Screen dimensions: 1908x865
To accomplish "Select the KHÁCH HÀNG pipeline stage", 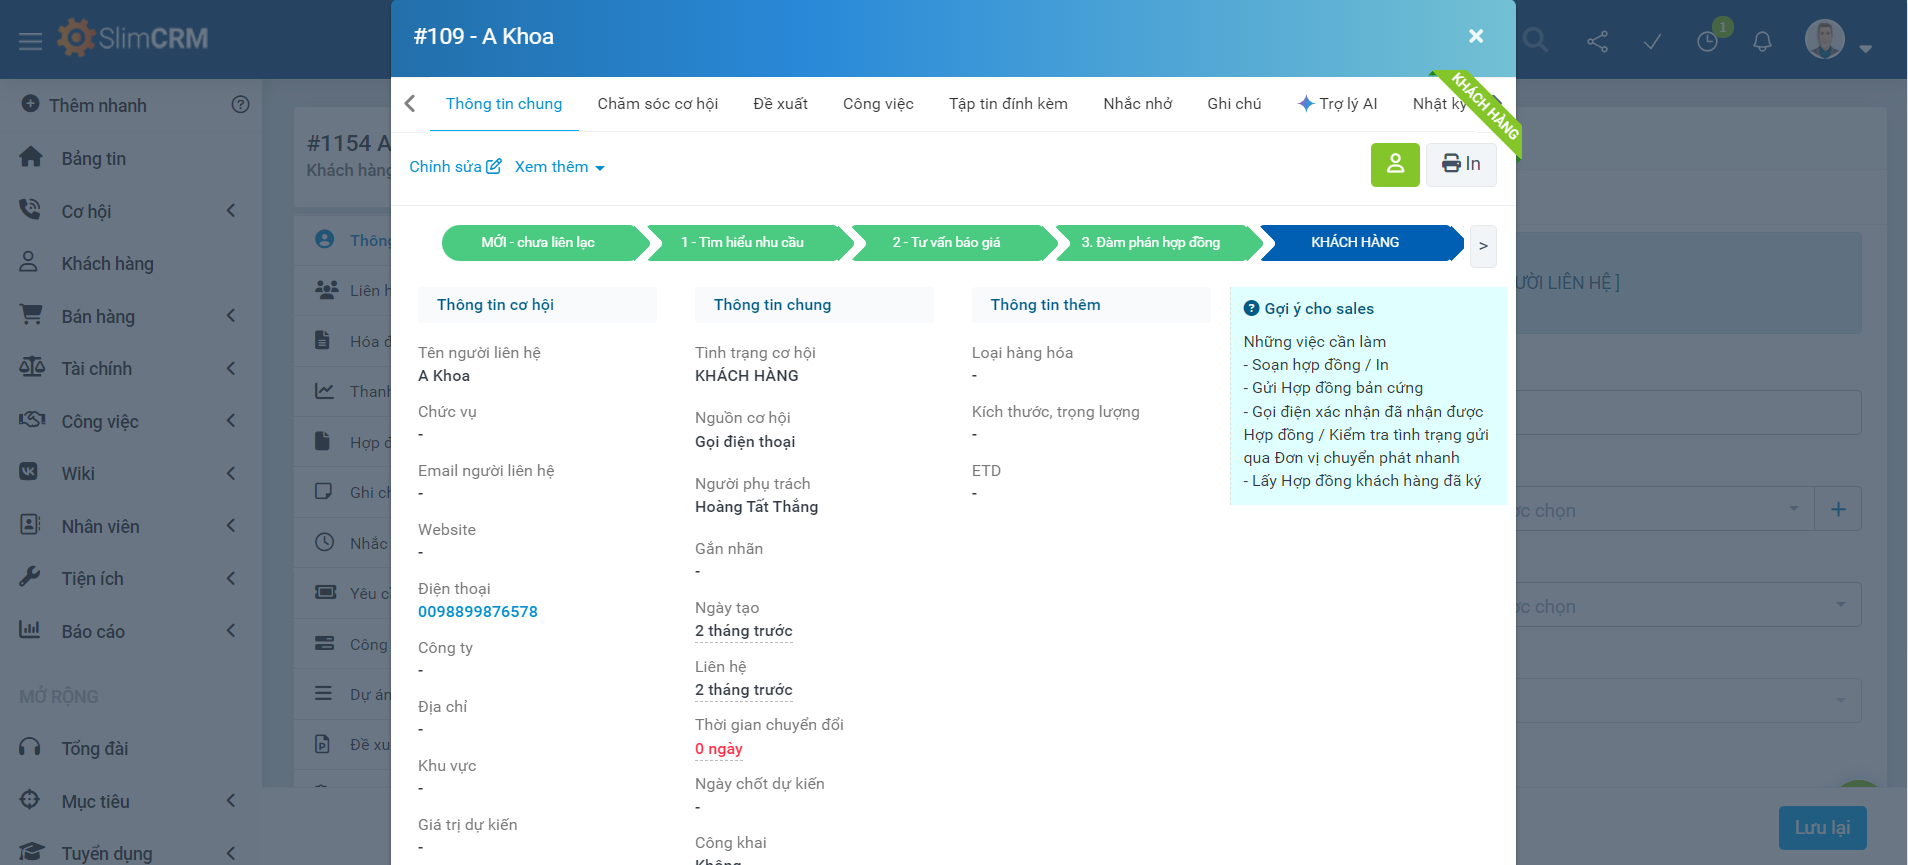I will 1355,243.
